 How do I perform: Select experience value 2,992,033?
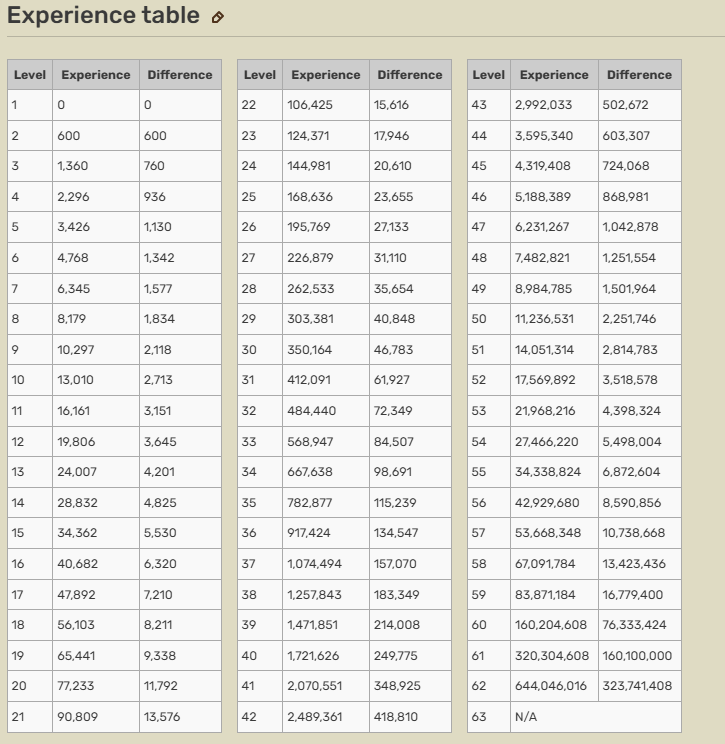[x=543, y=105]
